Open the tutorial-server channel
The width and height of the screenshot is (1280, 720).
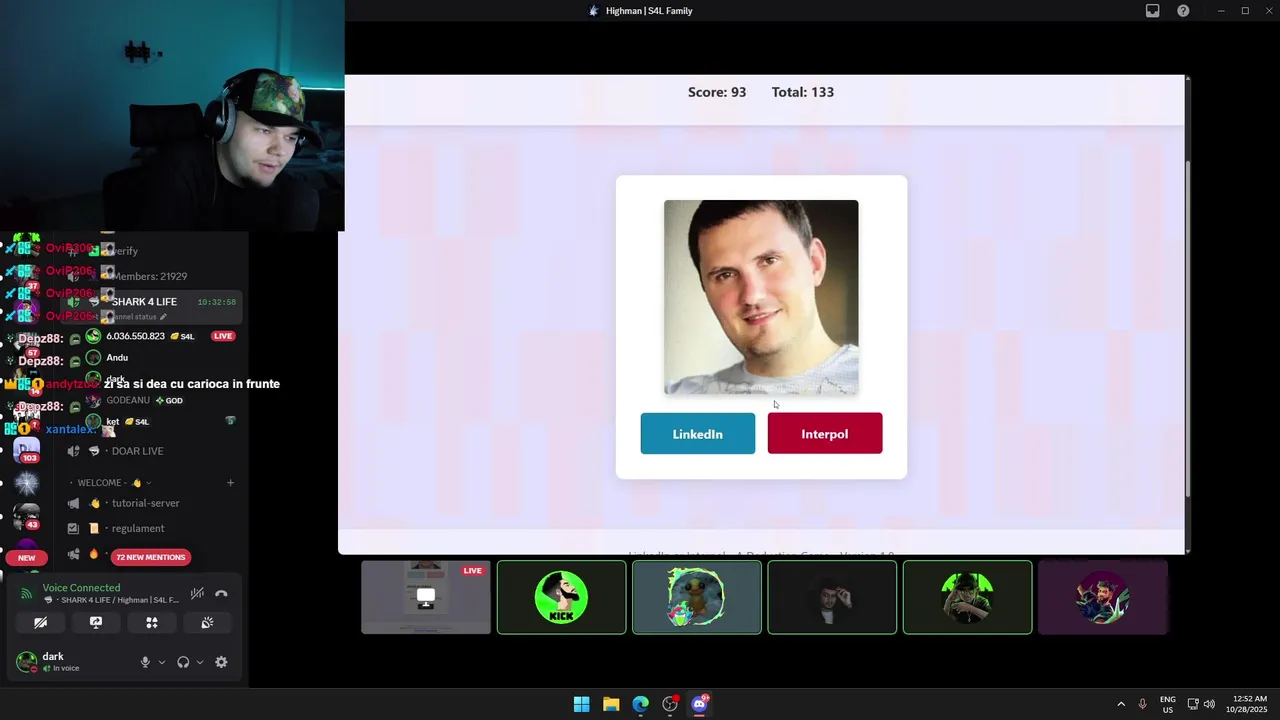pos(146,503)
